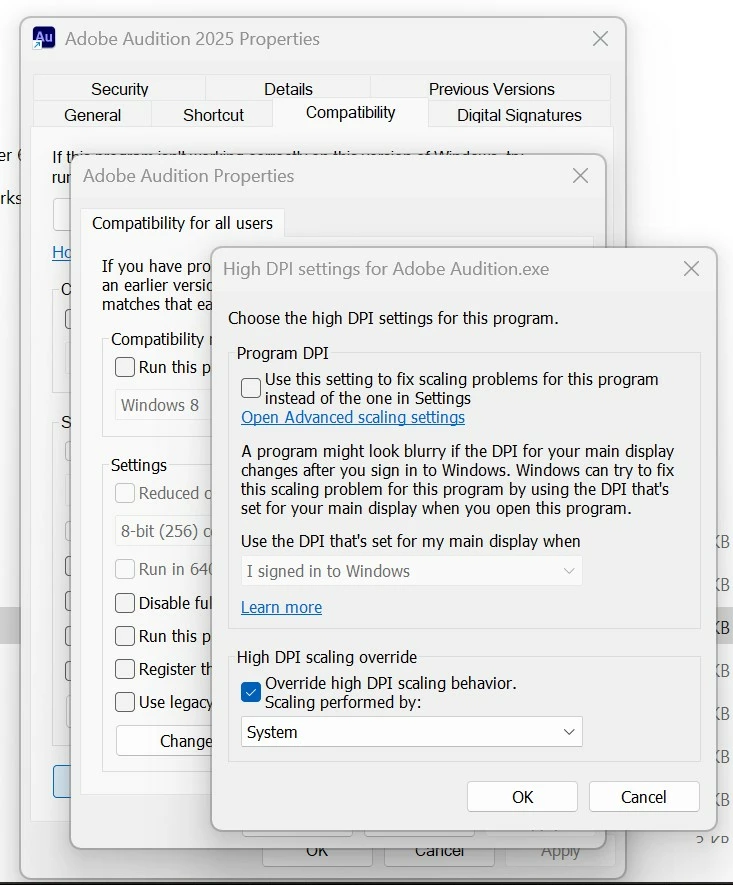Select the Previous Versions tab
733x885 pixels.
(491, 89)
